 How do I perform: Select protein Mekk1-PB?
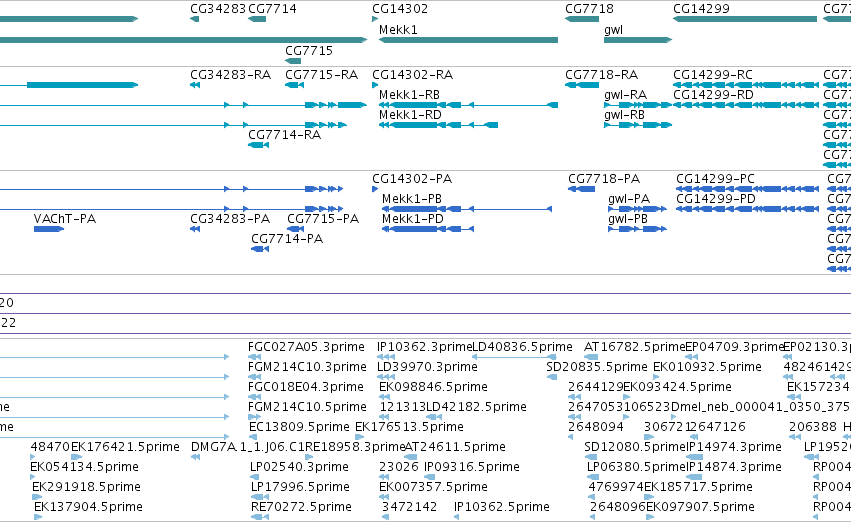412,199
